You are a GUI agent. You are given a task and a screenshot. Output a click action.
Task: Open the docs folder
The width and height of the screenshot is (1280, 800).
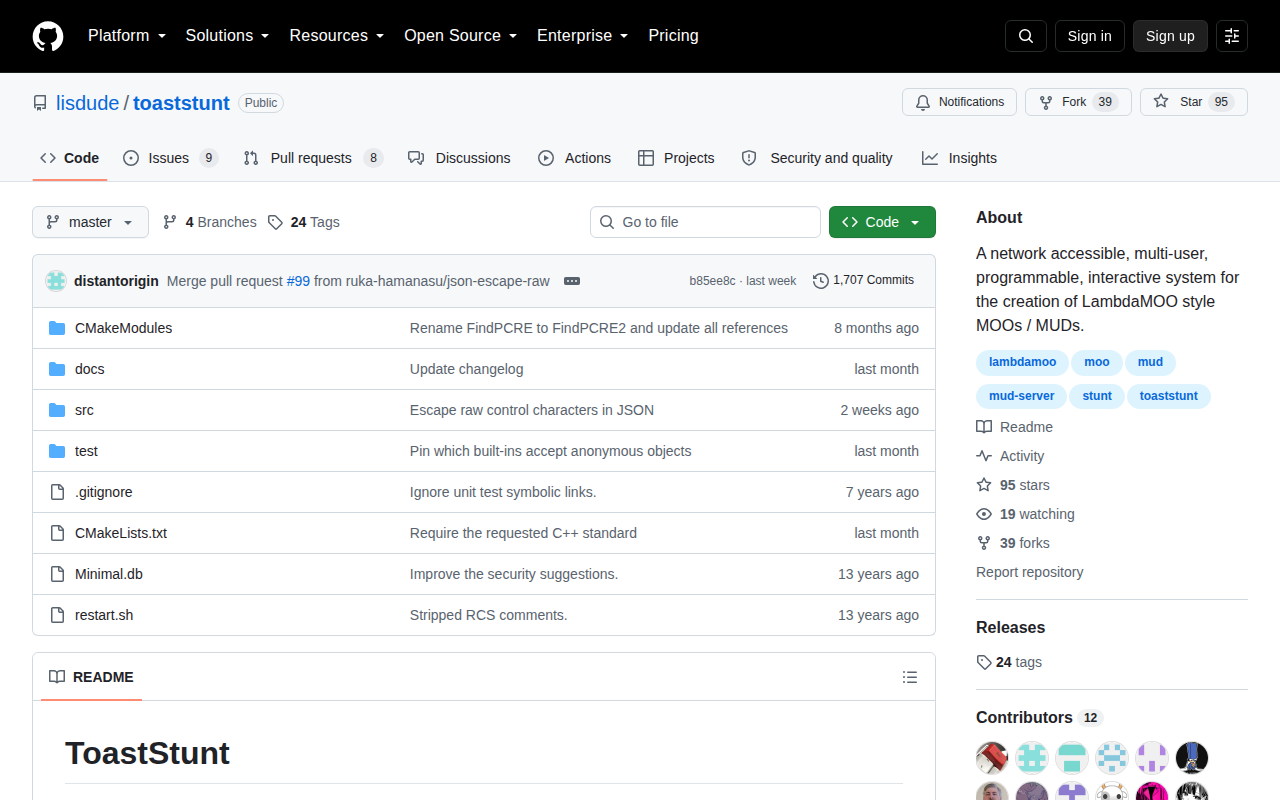pyautogui.click(x=89, y=369)
